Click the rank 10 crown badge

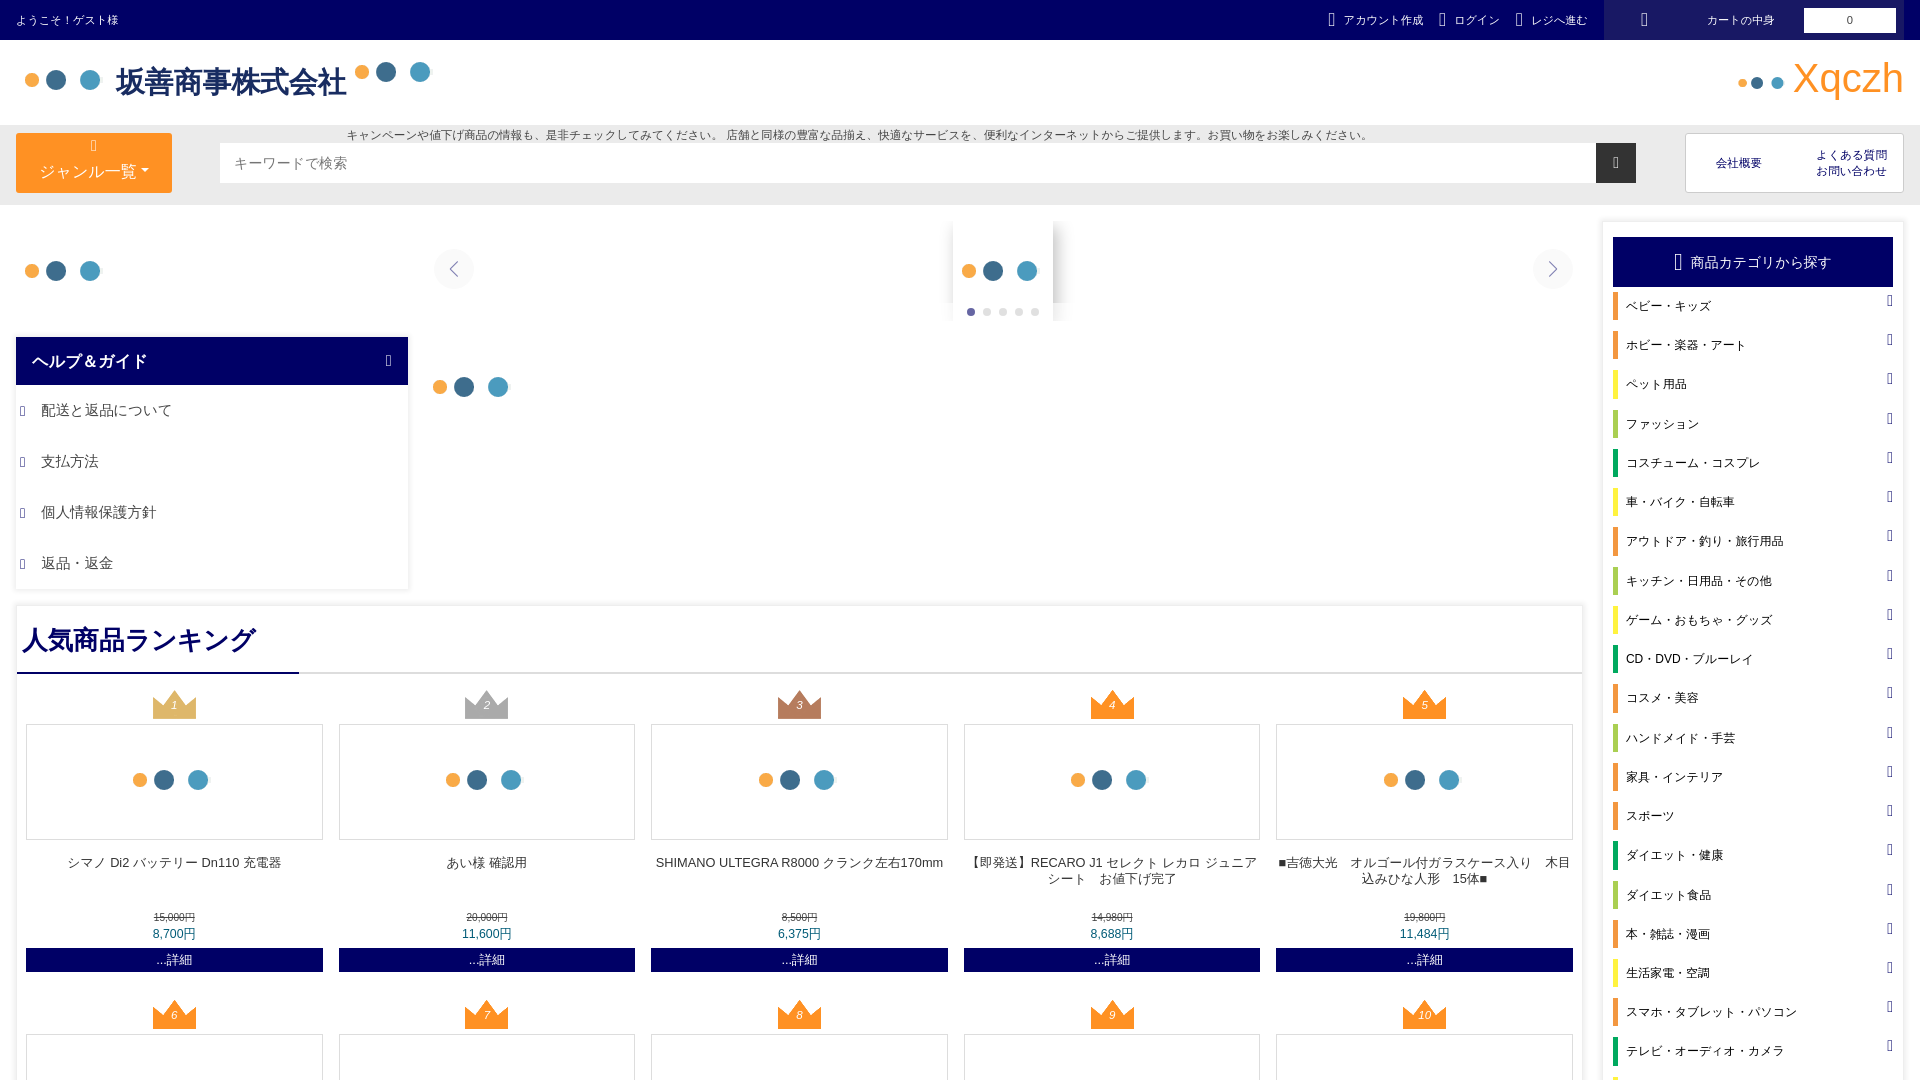[x=1424, y=1014]
